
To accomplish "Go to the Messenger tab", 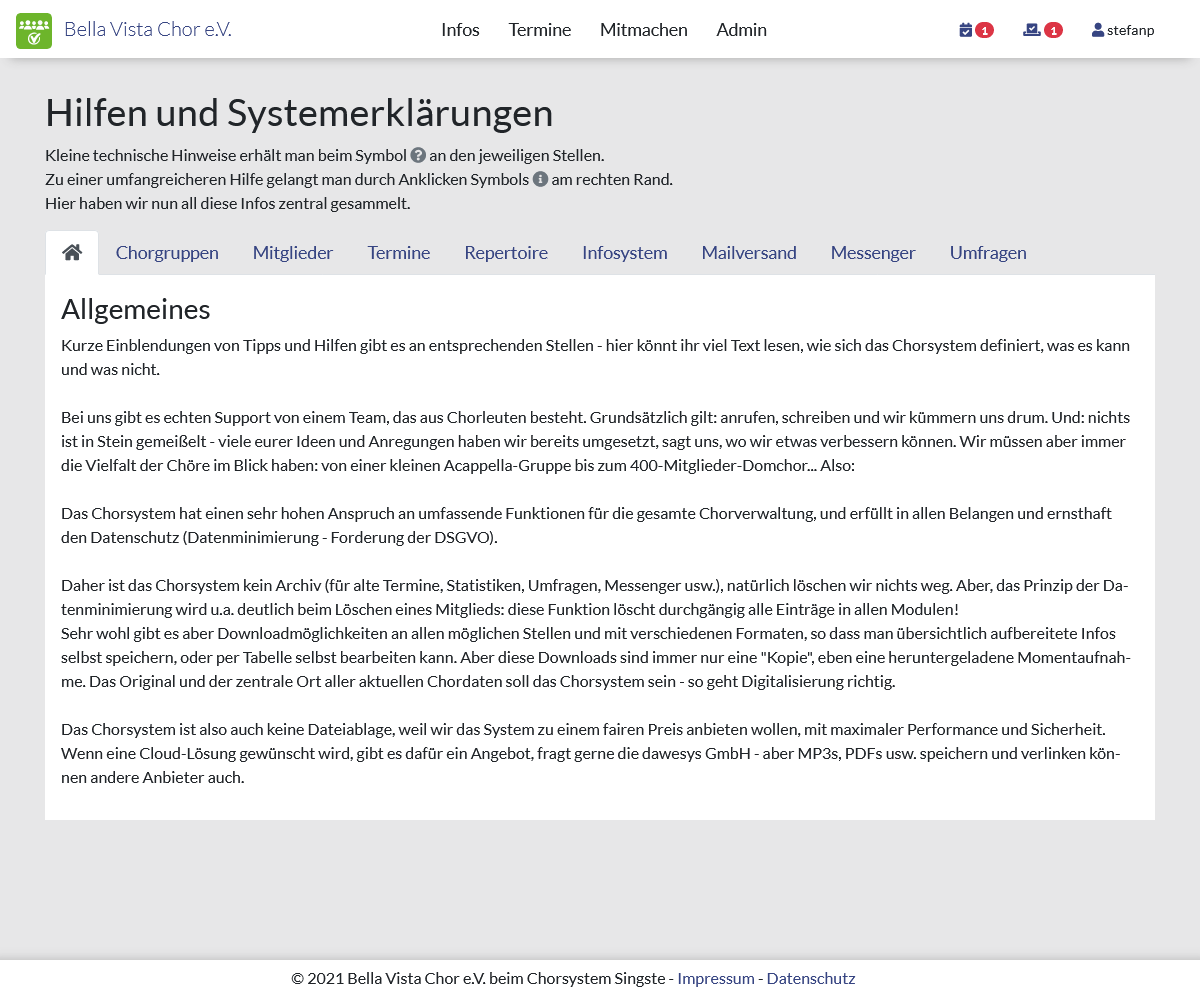I will coord(873,253).
